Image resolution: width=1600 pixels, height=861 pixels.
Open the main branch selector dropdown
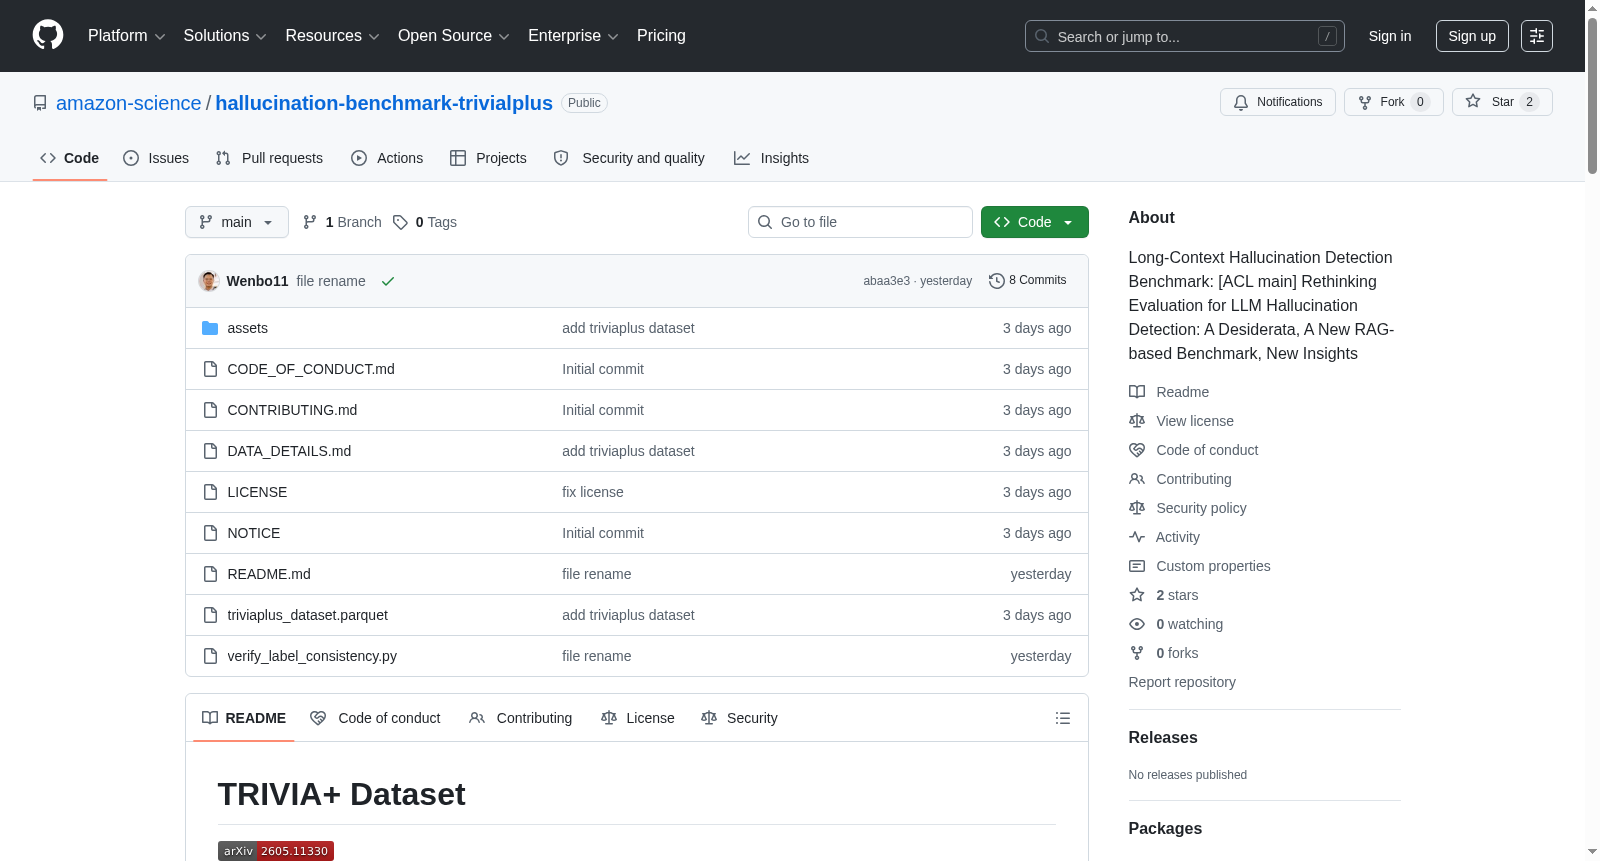tap(237, 222)
